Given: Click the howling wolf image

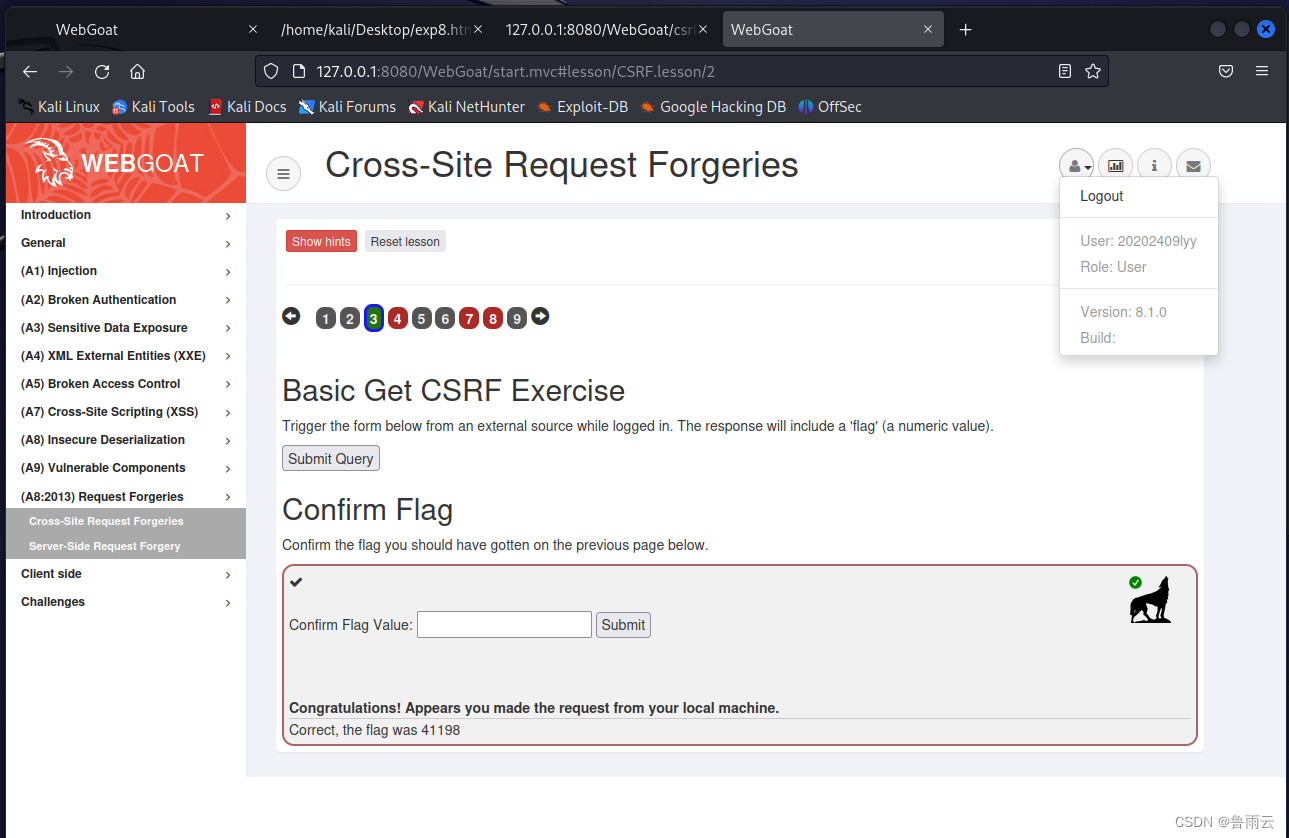Looking at the screenshot, I should point(1149,600).
